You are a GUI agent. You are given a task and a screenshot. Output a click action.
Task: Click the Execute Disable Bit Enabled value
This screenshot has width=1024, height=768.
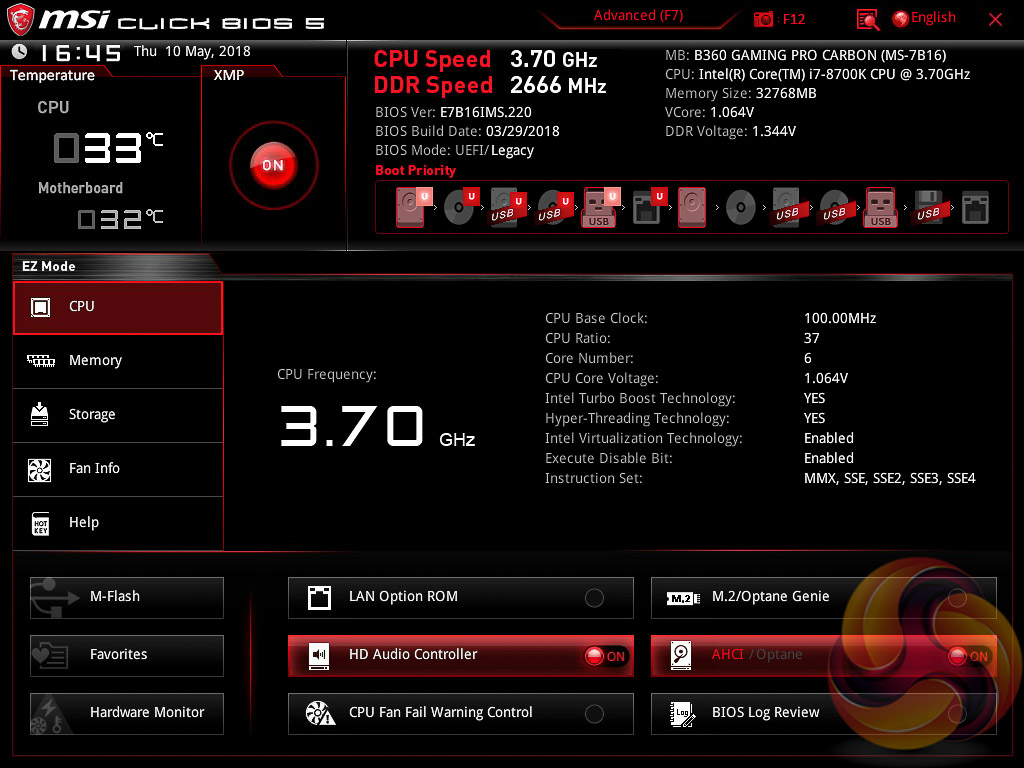[x=829, y=458]
